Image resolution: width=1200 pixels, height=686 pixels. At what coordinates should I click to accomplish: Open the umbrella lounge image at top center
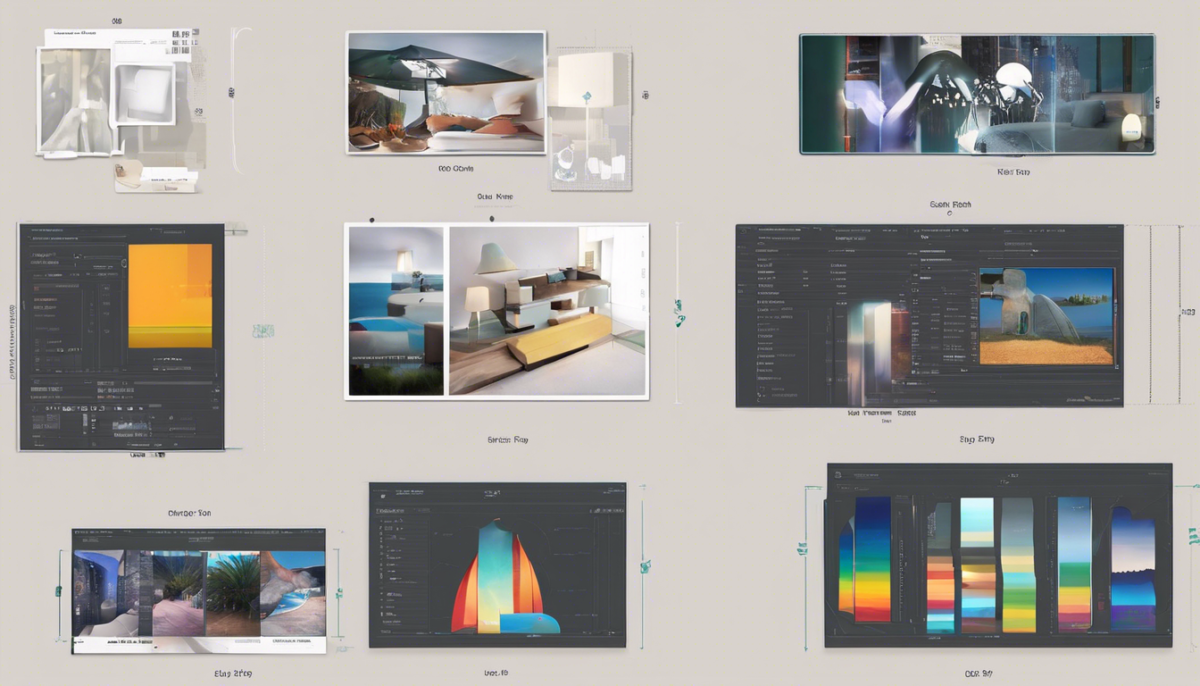click(445, 92)
